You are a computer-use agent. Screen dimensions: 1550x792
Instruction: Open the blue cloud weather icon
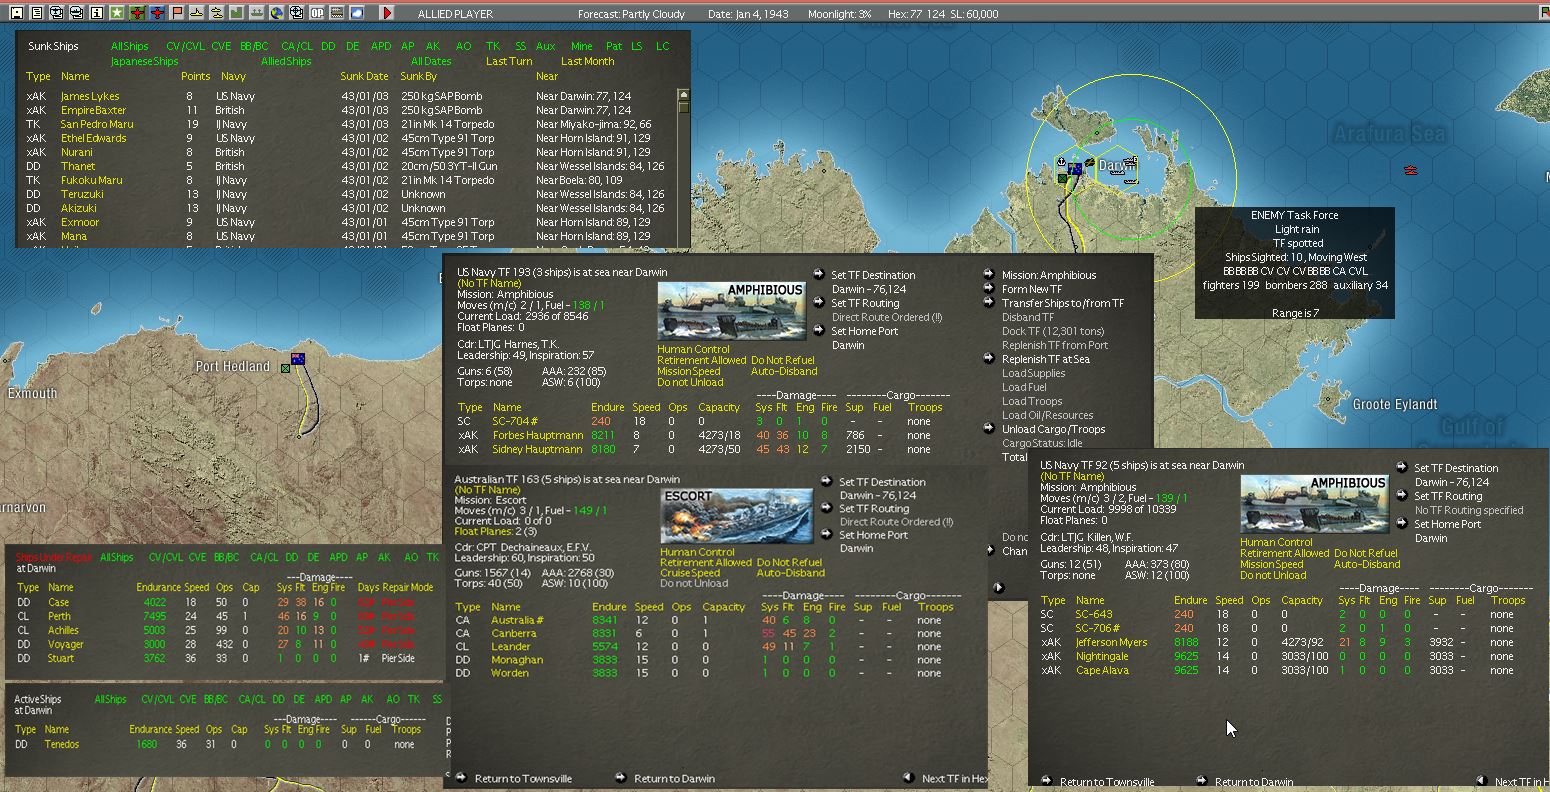(x=357, y=13)
